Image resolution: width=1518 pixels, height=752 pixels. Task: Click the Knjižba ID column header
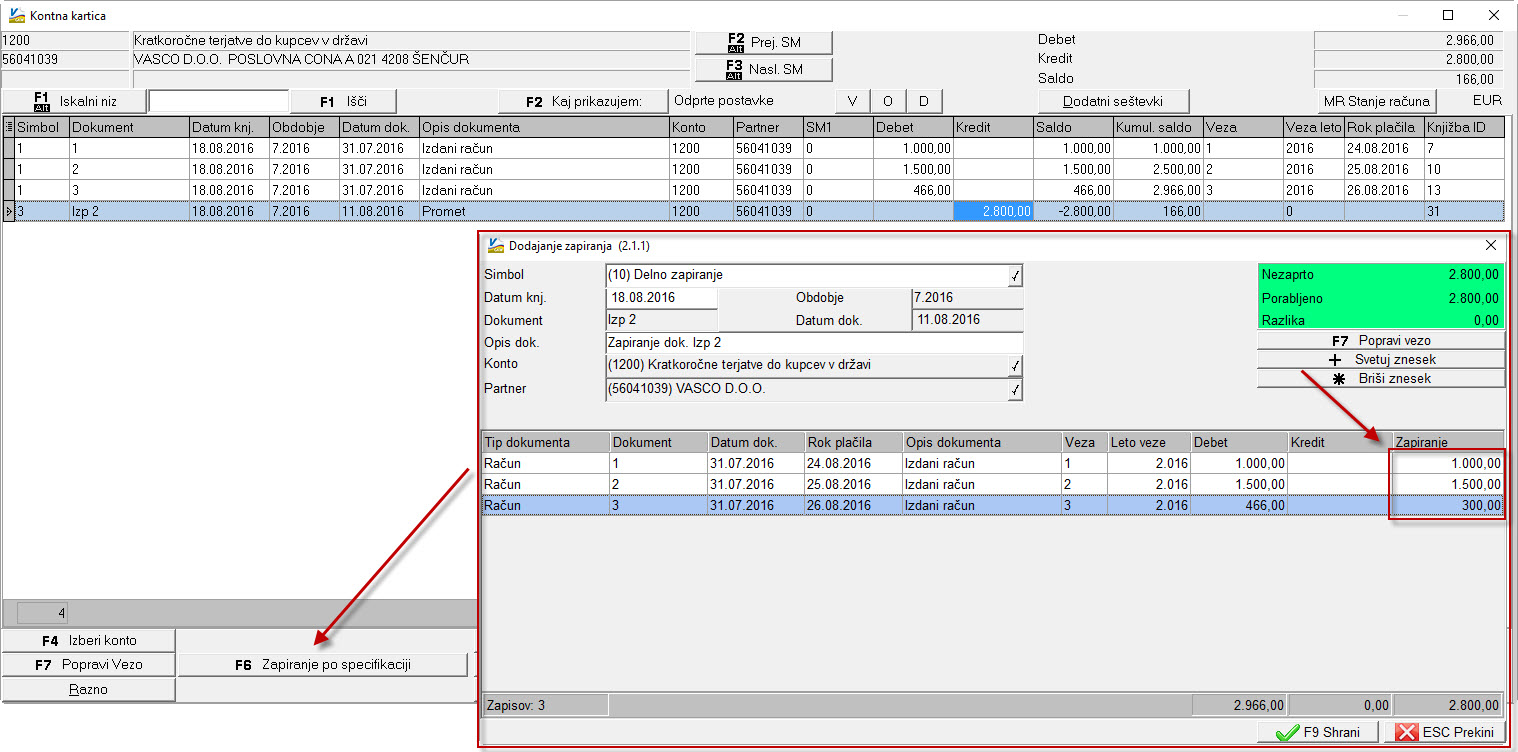click(1463, 127)
